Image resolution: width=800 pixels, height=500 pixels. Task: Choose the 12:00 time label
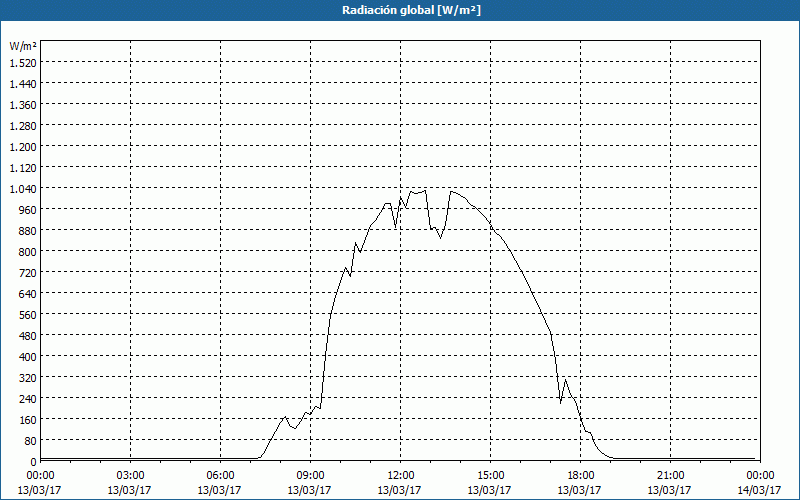tap(399, 476)
